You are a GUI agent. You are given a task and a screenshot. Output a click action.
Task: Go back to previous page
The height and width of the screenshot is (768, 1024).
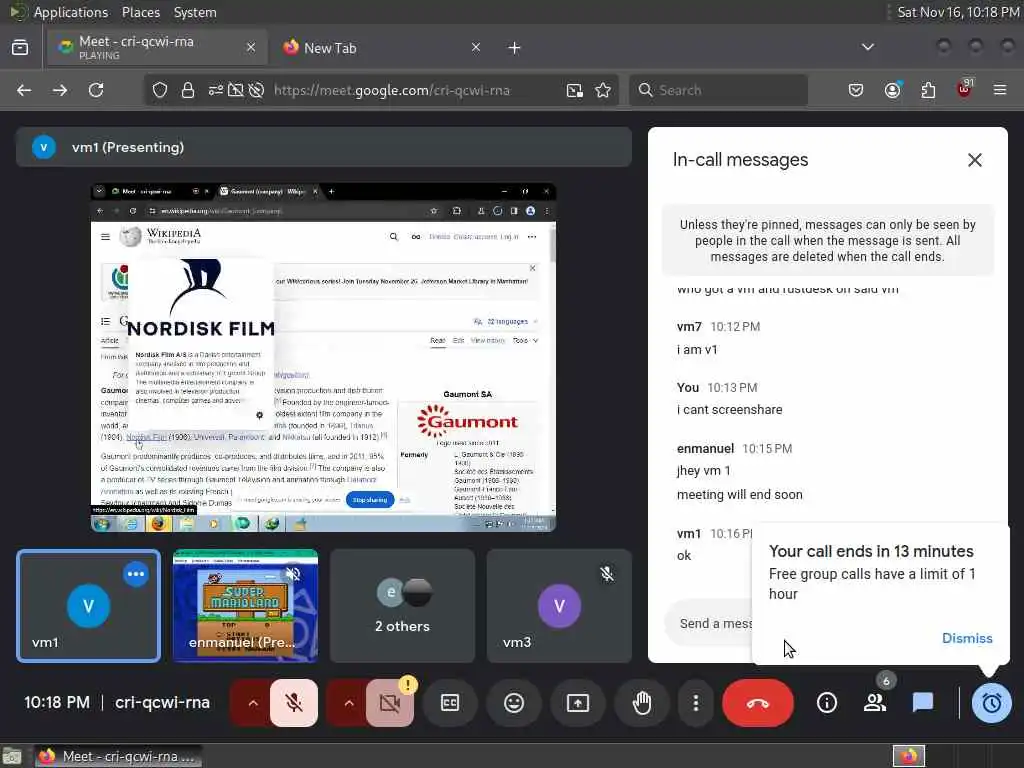pos(24,90)
